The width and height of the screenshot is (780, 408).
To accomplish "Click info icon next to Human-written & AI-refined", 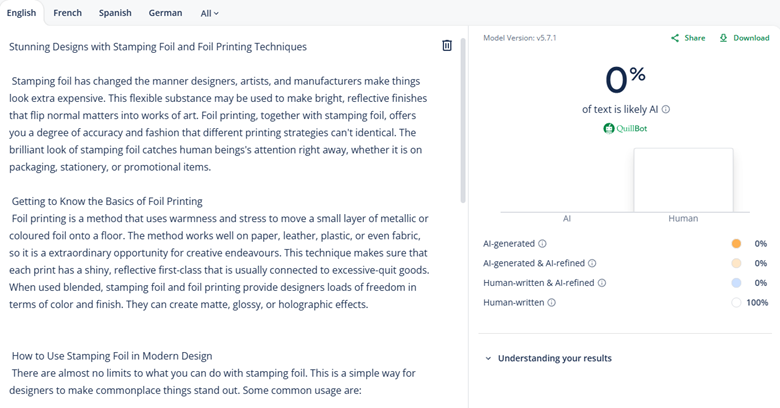I will 602,283.
